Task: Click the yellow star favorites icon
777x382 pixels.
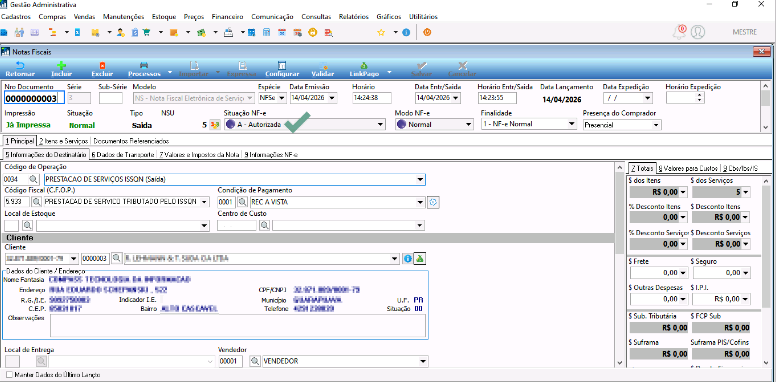Action: (381, 33)
